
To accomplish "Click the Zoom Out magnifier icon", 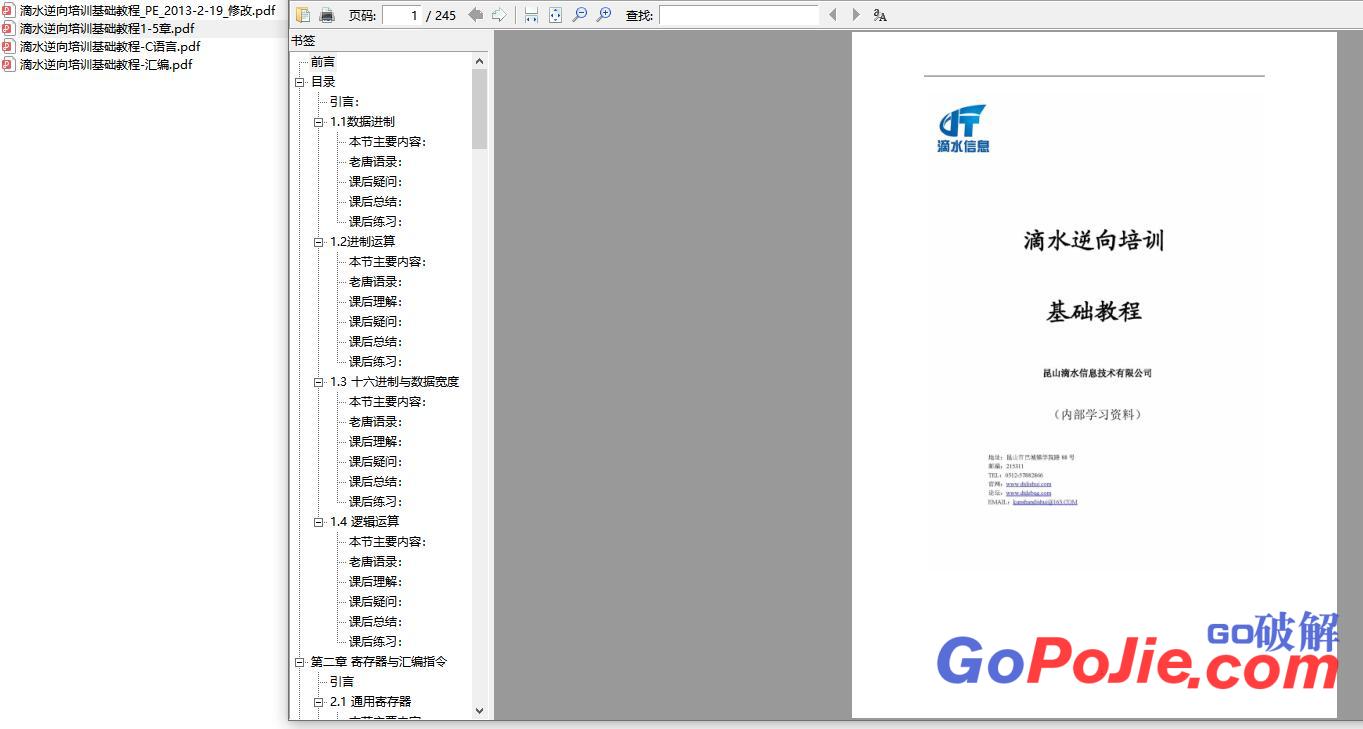I will click(x=579, y=15).
